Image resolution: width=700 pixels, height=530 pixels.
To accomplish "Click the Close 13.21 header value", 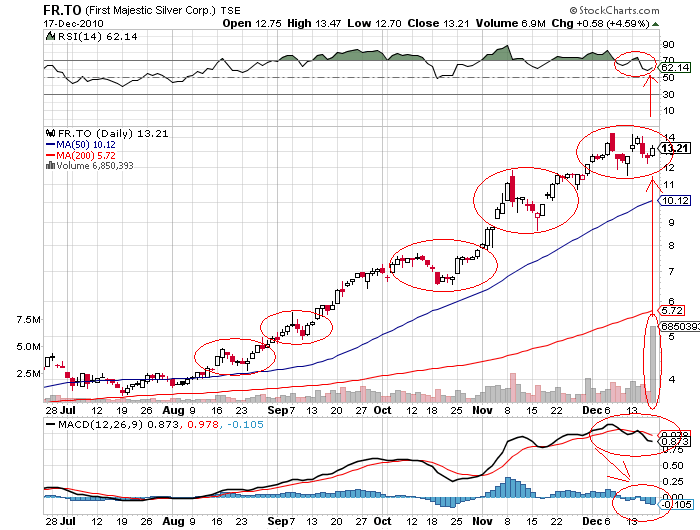I will point(438,23).
